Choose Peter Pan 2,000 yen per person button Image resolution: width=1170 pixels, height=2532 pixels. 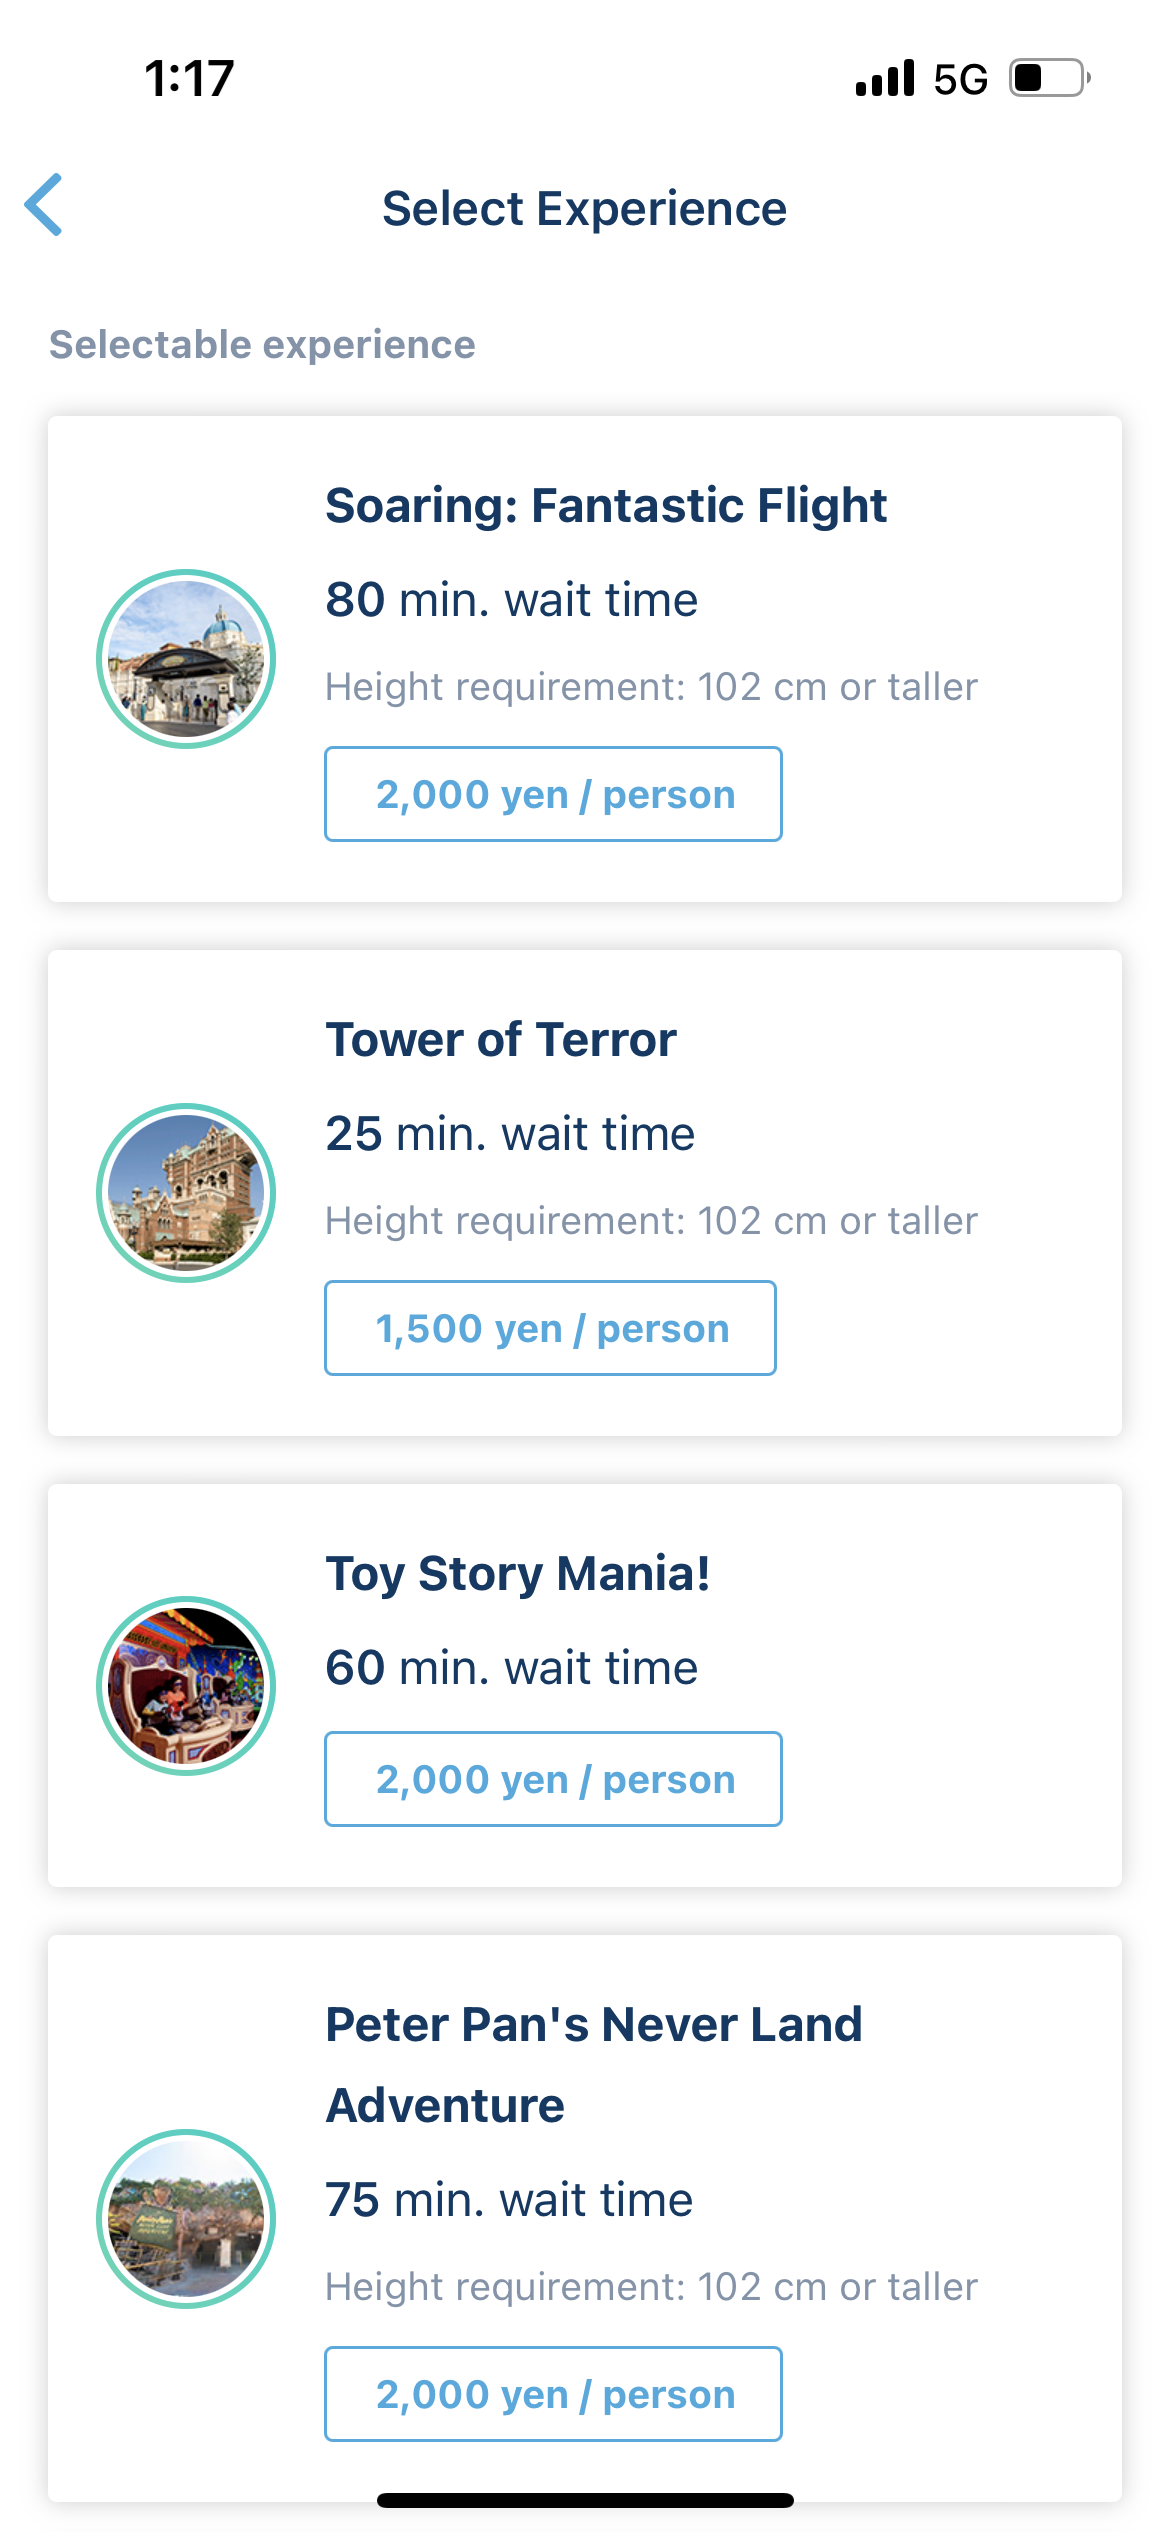coord(553,2395)
